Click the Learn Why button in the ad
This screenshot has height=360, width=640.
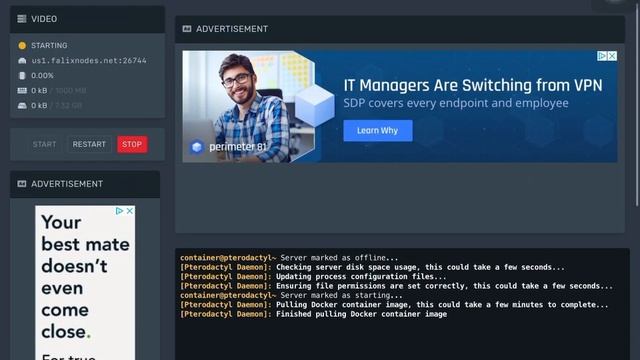tap(378, 131)
